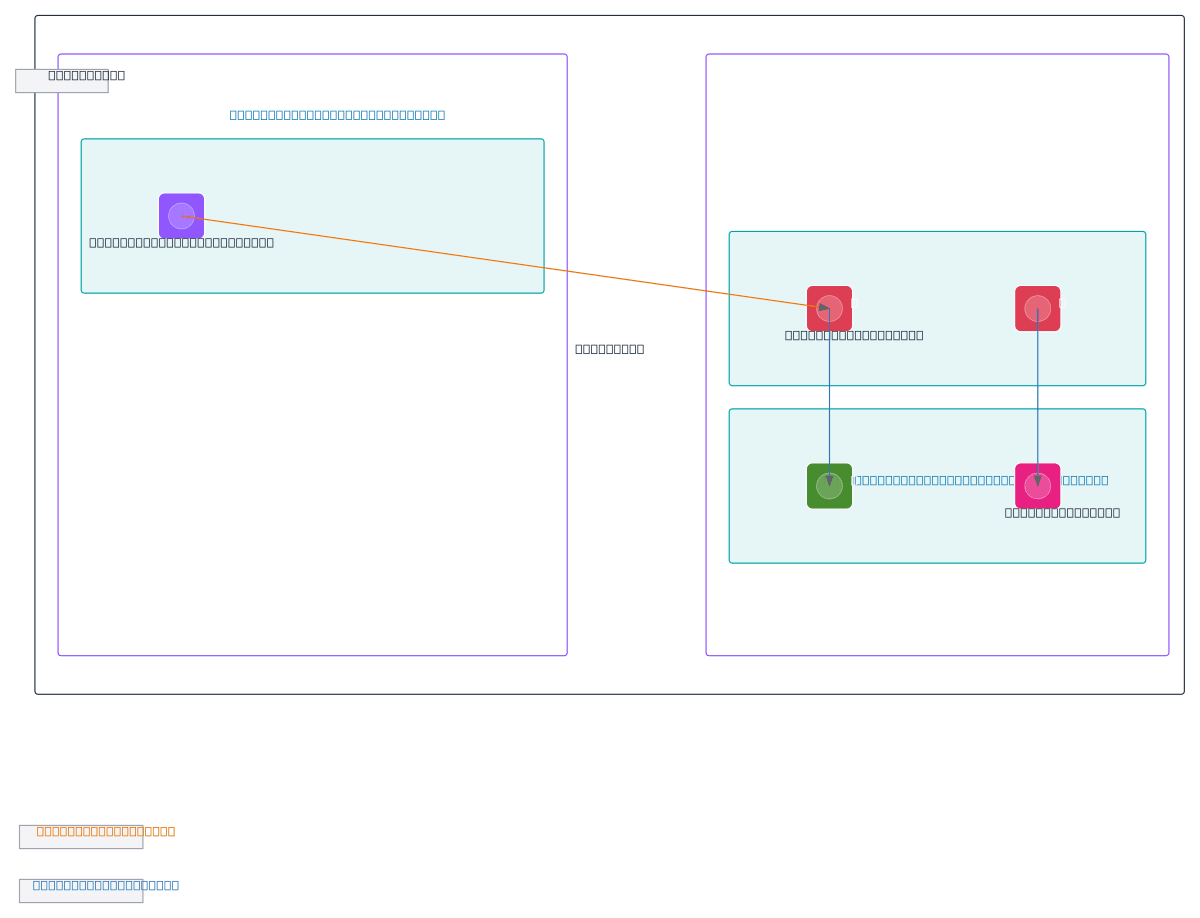Click the orange connector line between nodes
This screenshot has width=1200, height=918.
500,261
